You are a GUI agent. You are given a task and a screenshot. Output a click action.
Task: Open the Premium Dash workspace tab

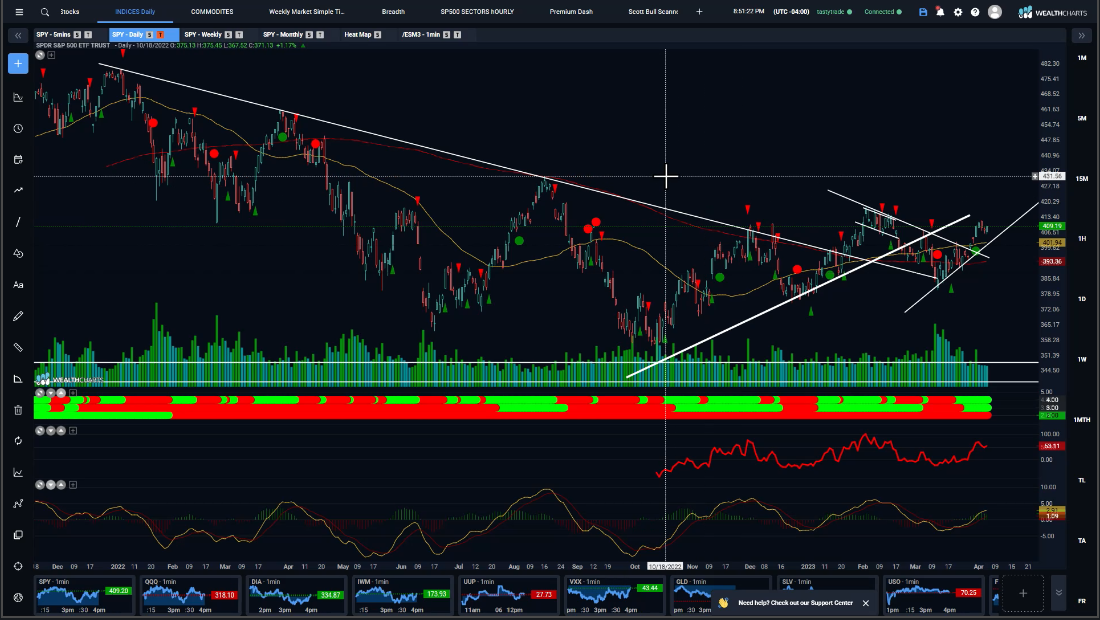click(571, 12)
